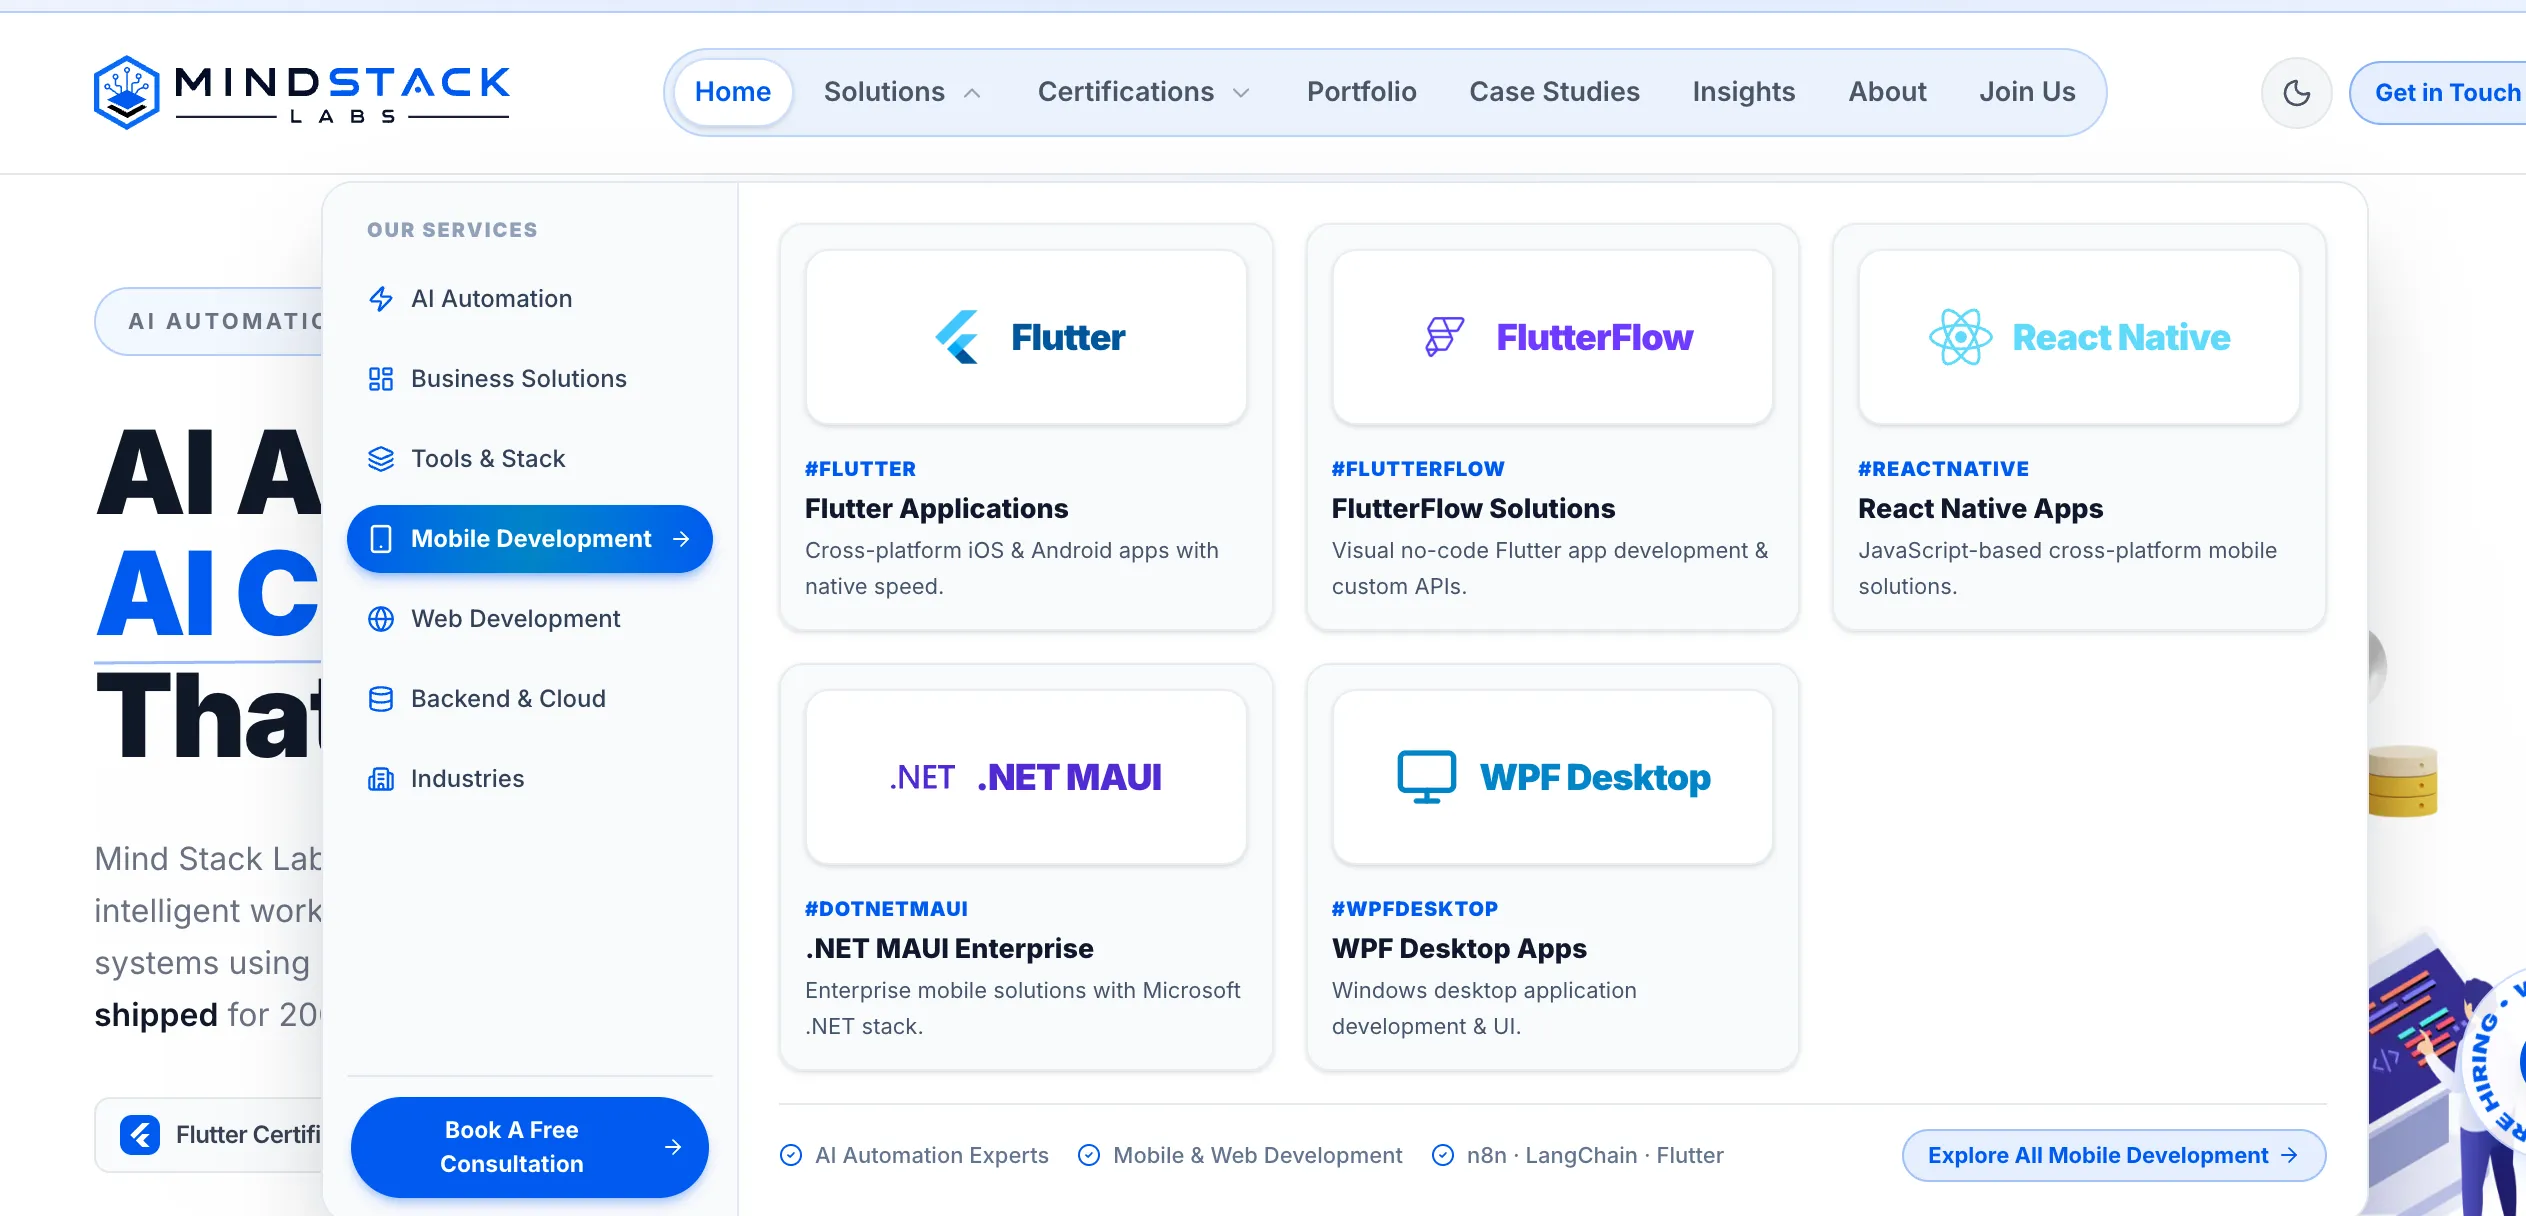Click the #FLUTTER hashtag label

click(860, 469)
